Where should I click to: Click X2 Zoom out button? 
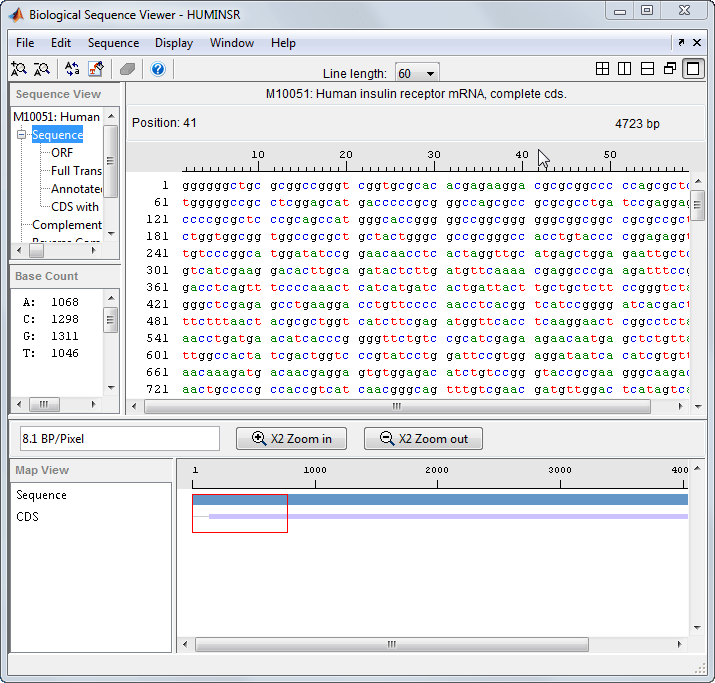pos(423,439)
